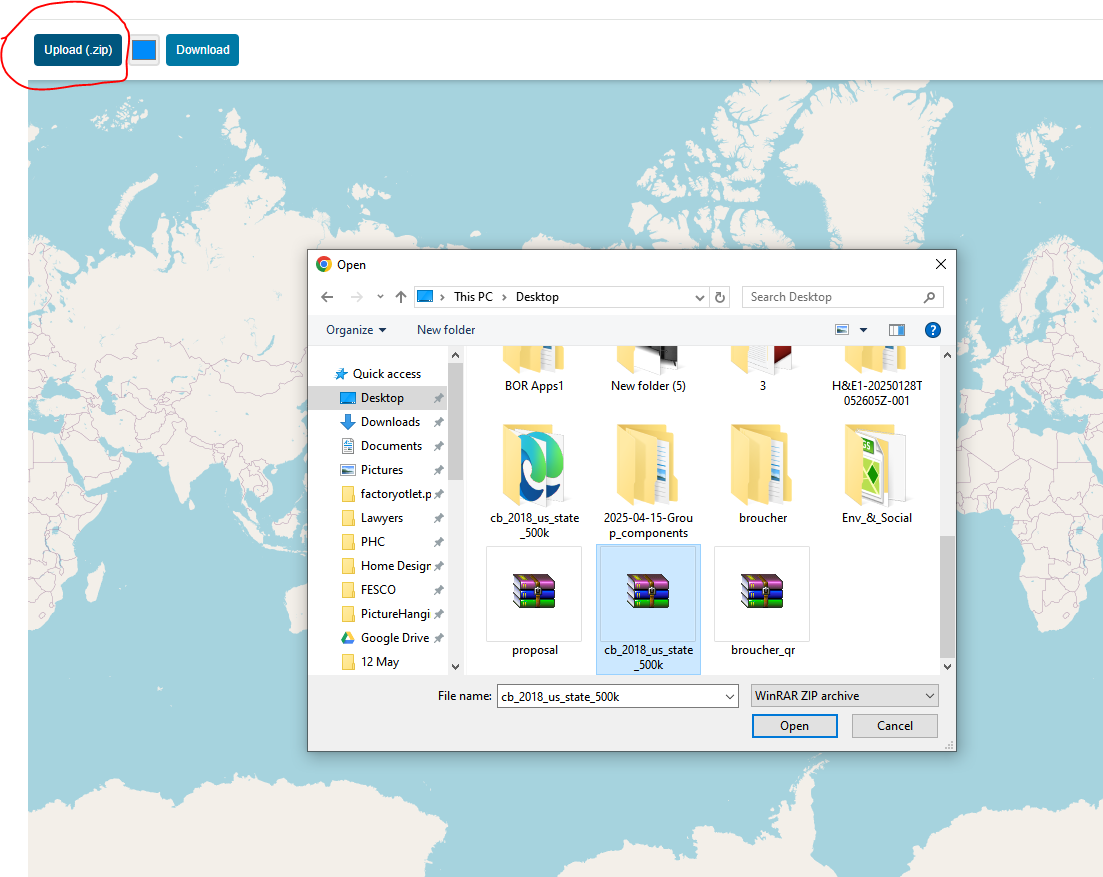The width and height of the screenshot is (1103, 877).
Task: Open Help via the blue question mark icon
Action: point(932,329)
